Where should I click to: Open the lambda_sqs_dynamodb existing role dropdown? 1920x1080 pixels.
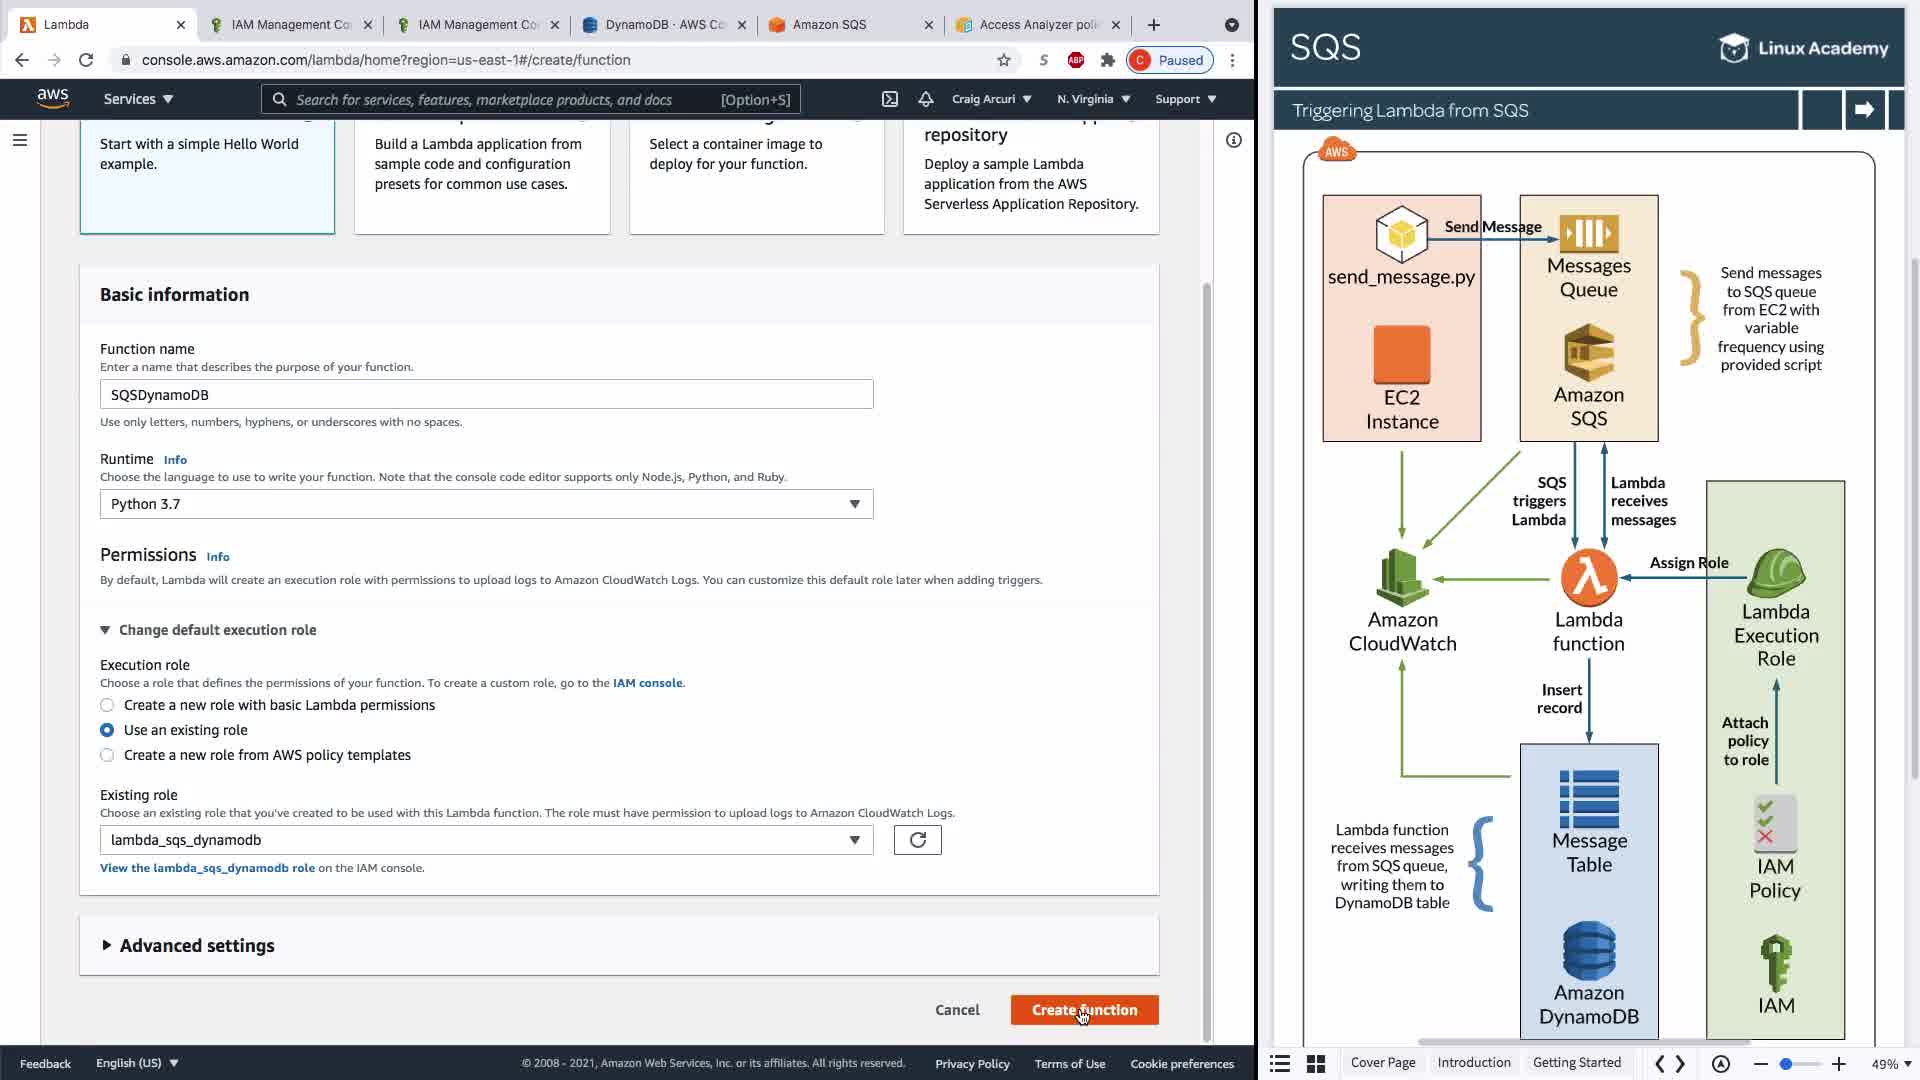486,840
